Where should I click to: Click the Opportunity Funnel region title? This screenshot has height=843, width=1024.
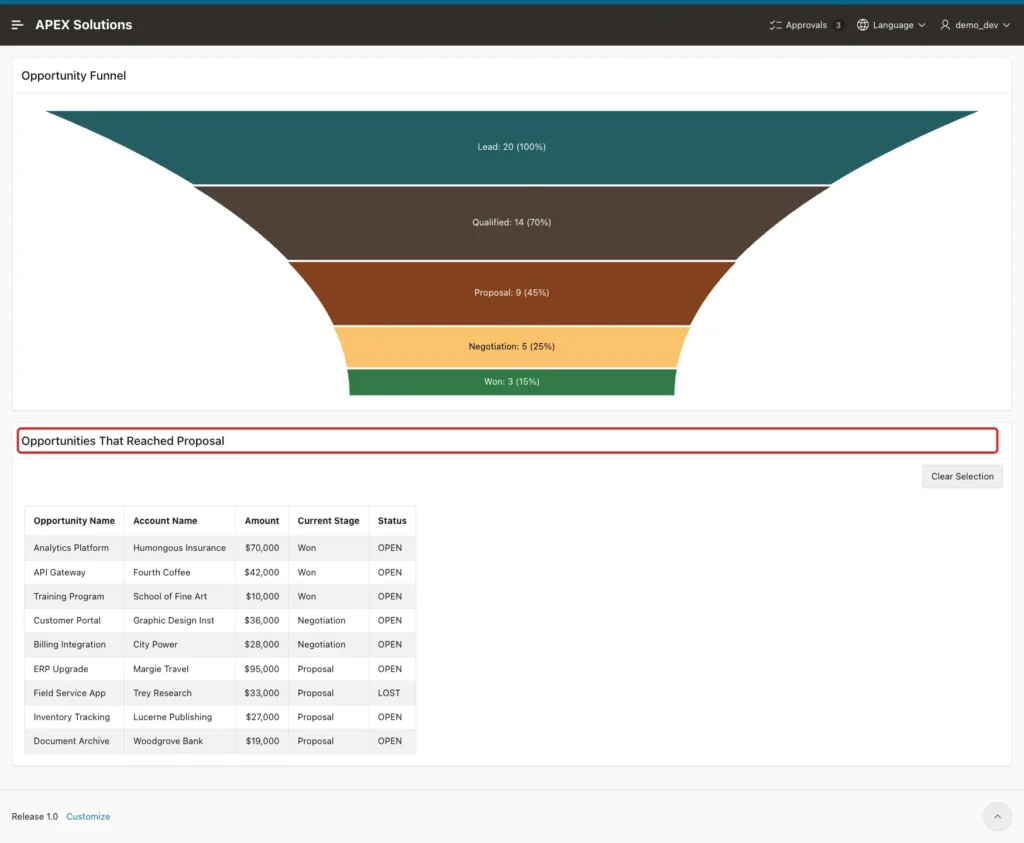(74, 76)
